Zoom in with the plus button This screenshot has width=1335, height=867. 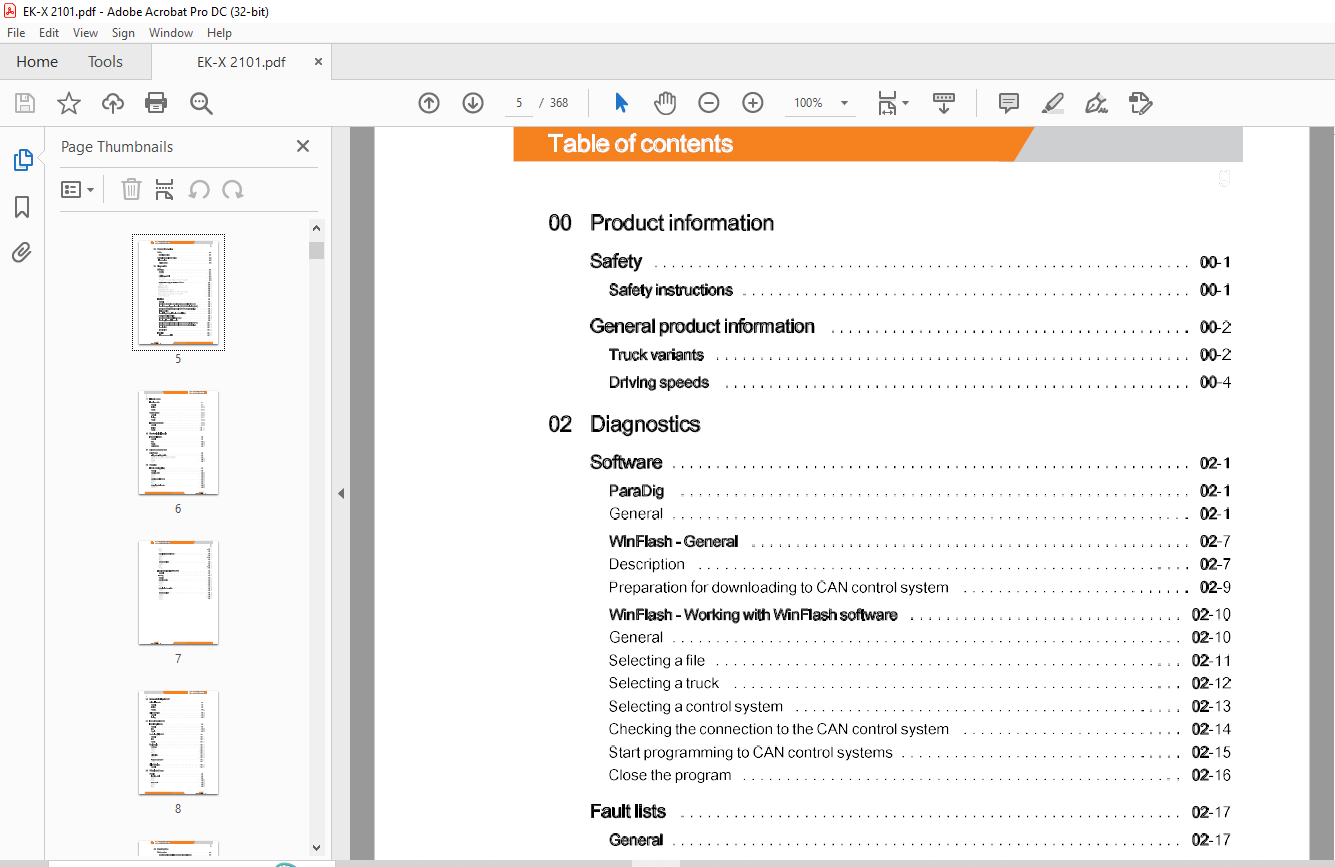(x=753, y=103)
